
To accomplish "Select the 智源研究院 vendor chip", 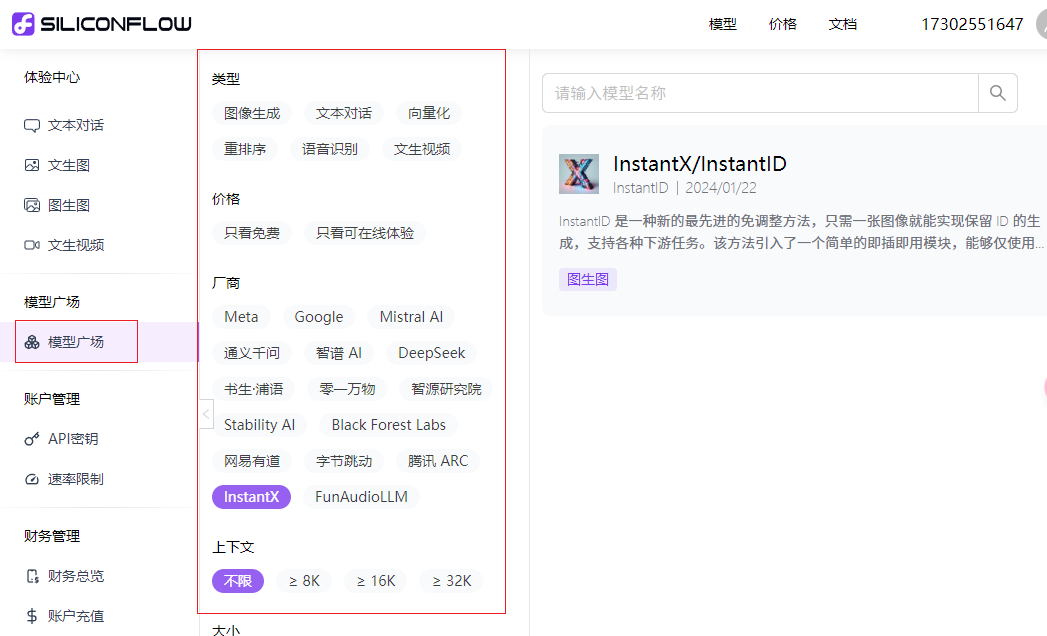I will click(446, 389).
